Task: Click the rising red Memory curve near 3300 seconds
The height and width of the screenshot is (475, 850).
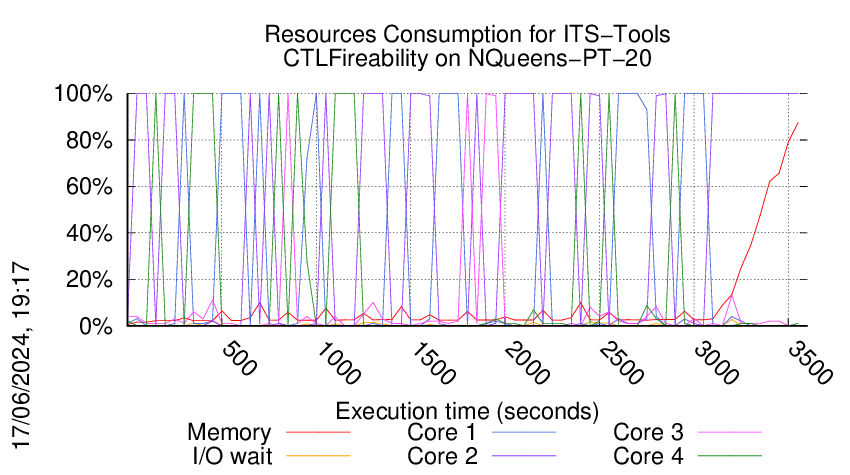Action: point(751,245)
